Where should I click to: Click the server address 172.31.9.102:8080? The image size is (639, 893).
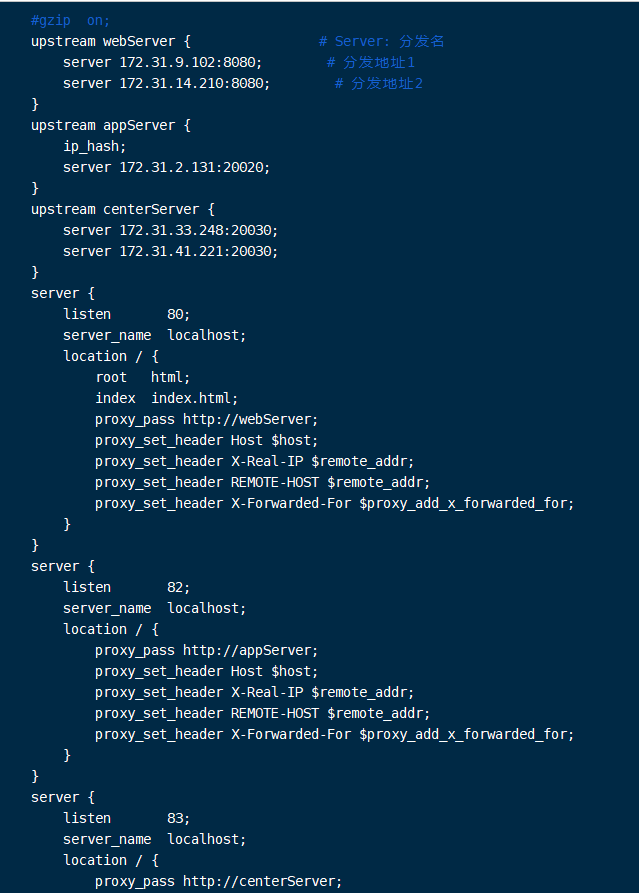(190, 62)
